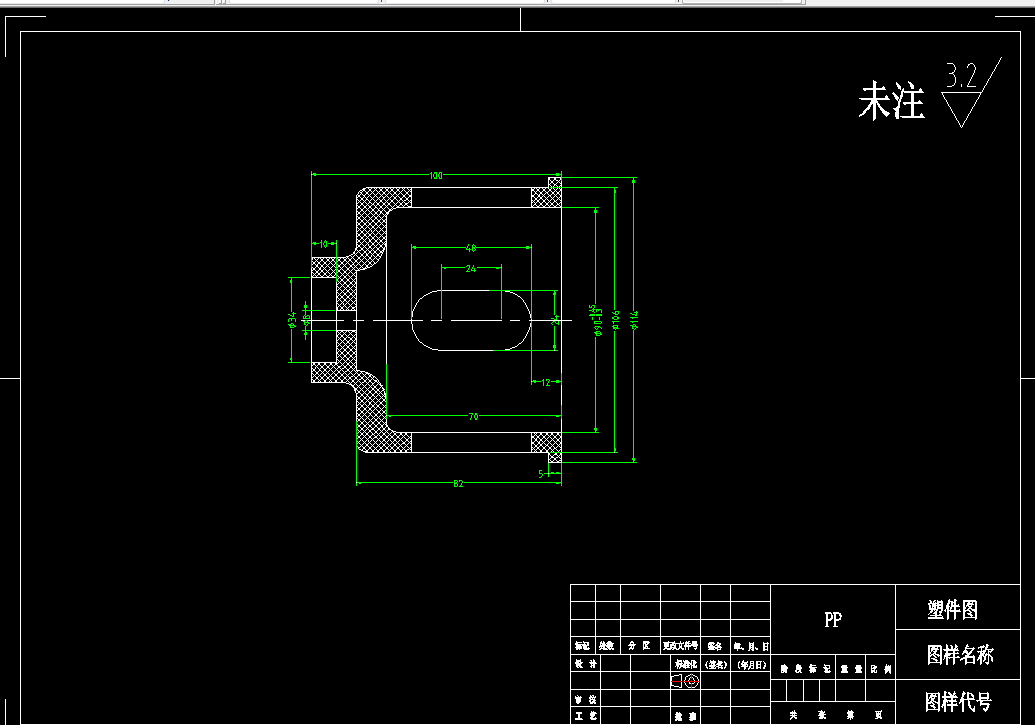Screen dimensions: 1035x725
Task: Select the 批准 cell text
Action: (684, 716)
